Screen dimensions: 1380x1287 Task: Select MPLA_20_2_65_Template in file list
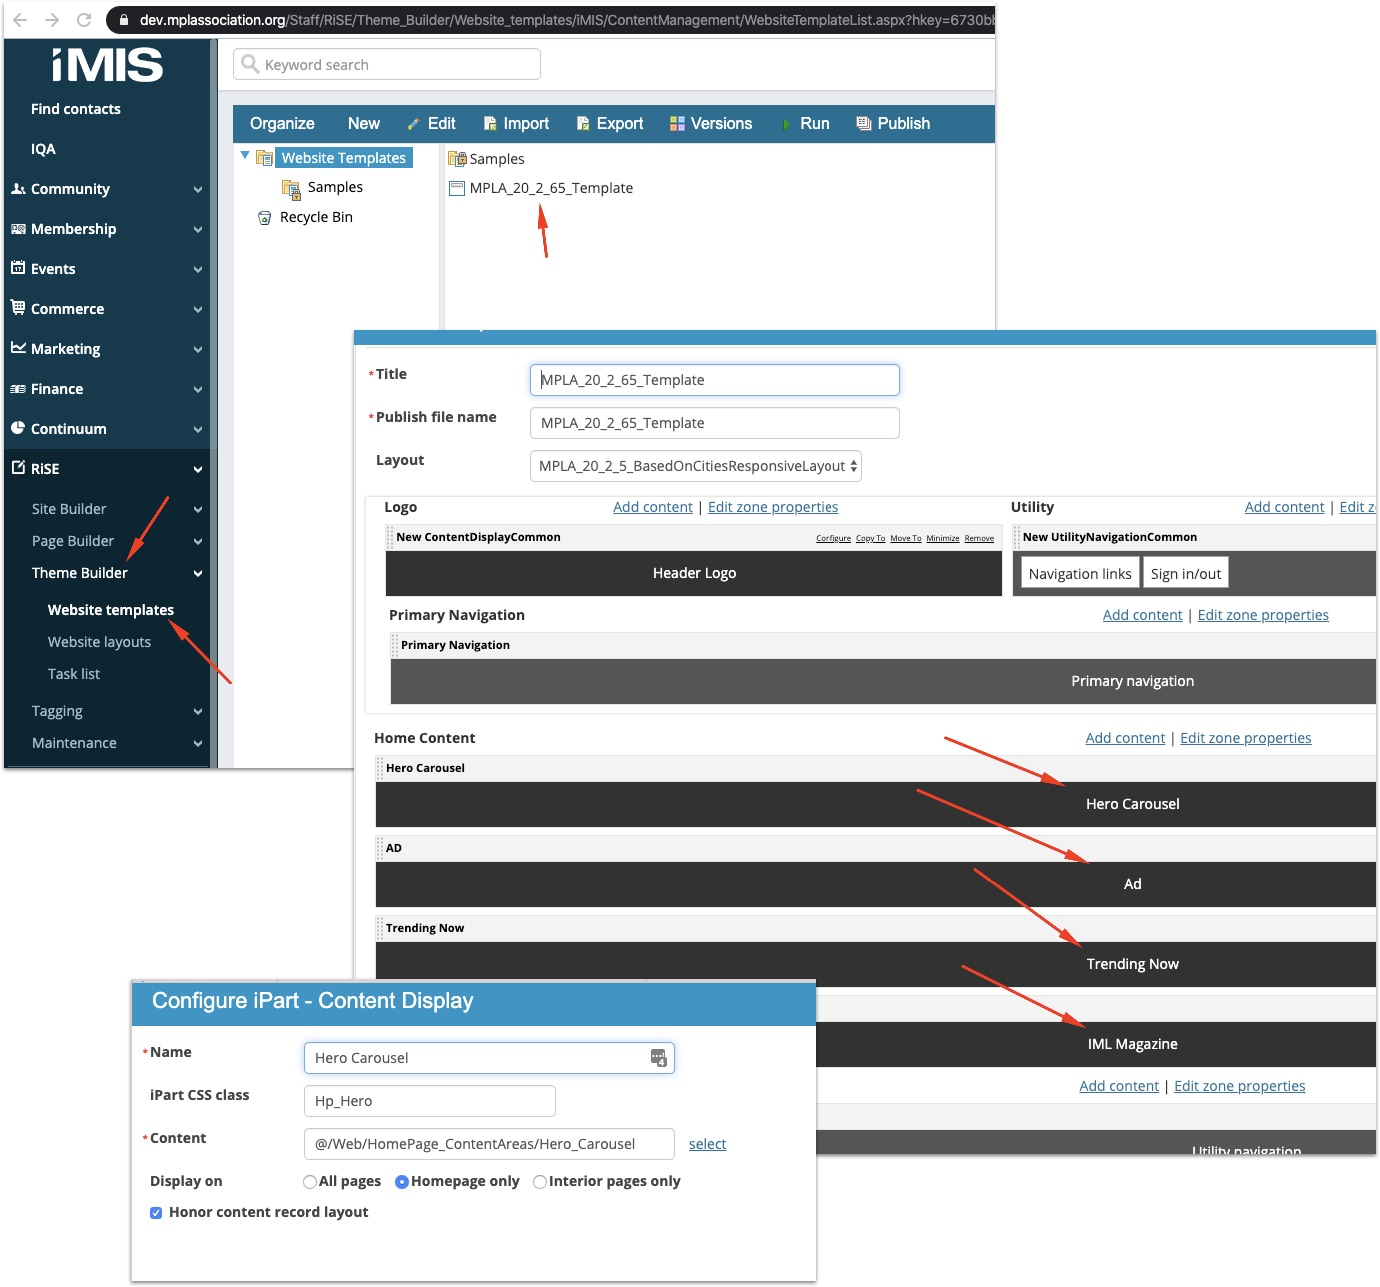pyautogui.click(x=551, y=188)
